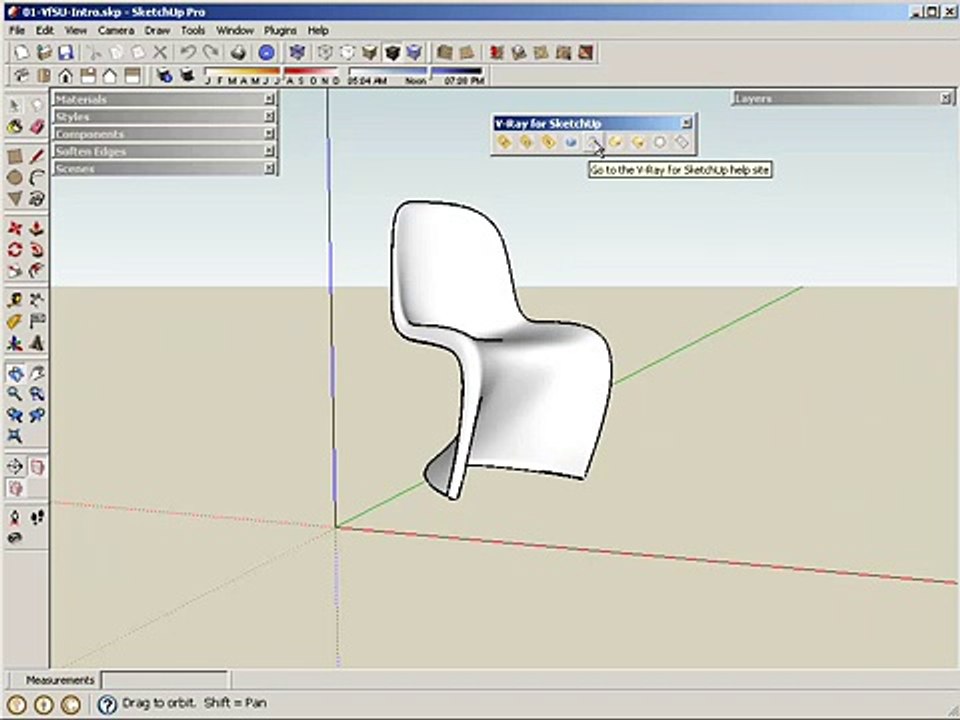The height and width of the screenshot is (720, 960).
Task: Add a V-Ray sphere icon
Action: point(659,142)
